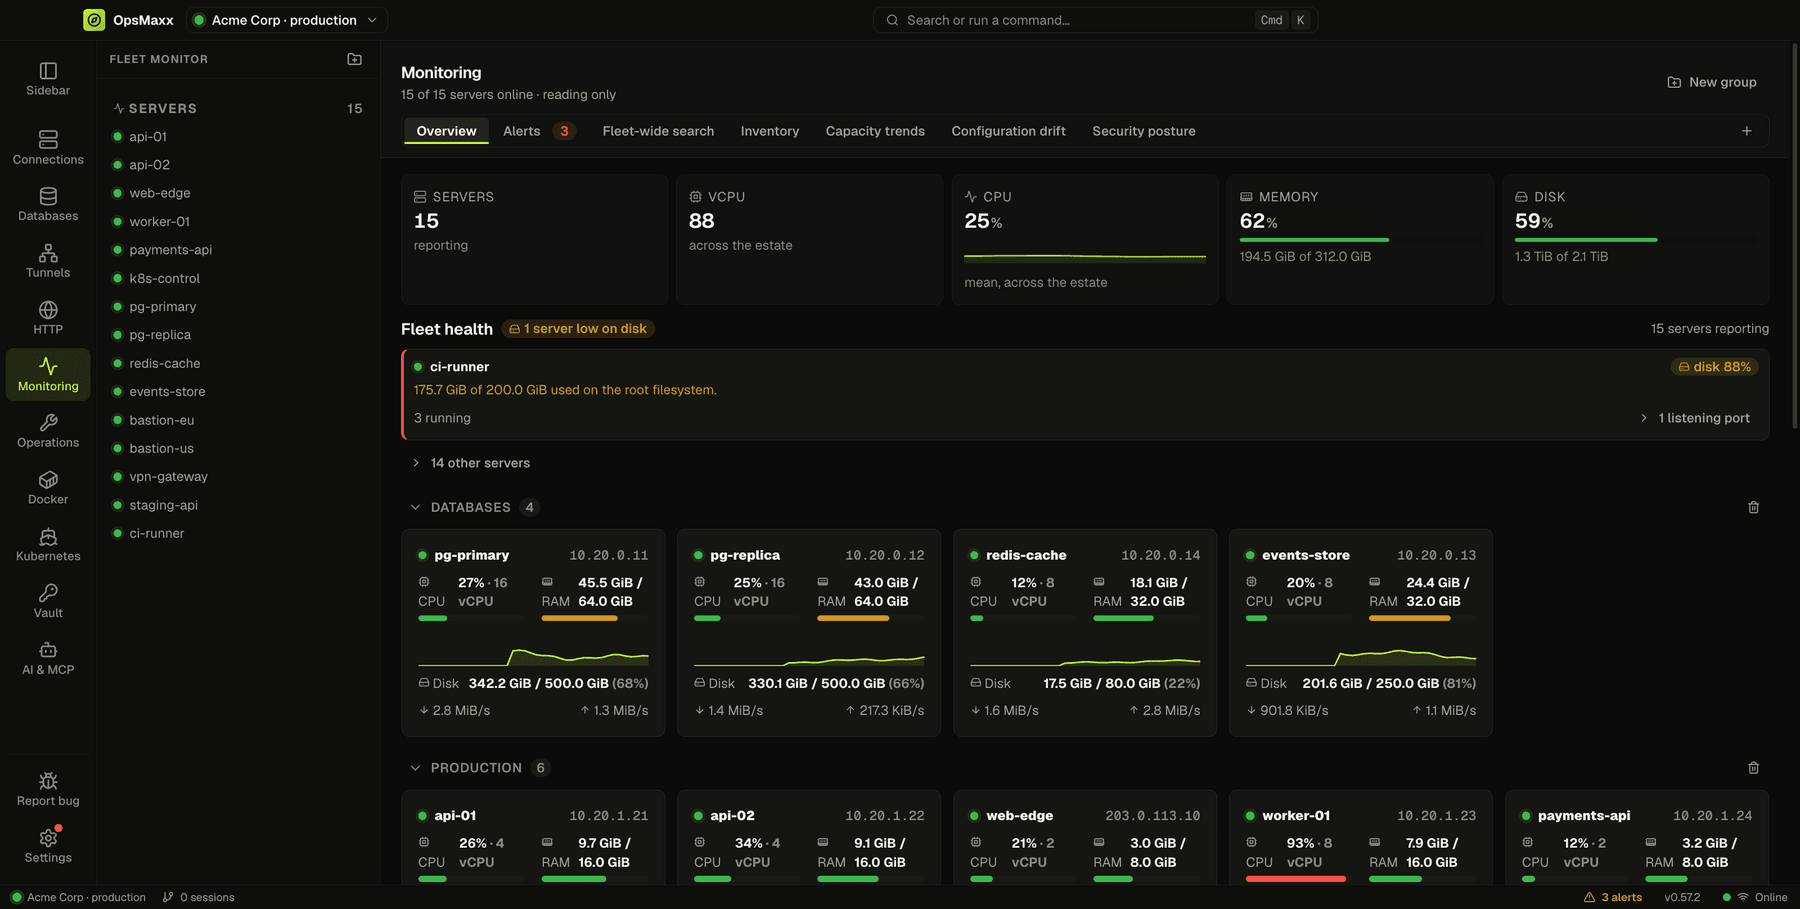Switch to the Alerts tab
The width and height of the screenshot is (1800, 909).
click(x=538, y=131)
